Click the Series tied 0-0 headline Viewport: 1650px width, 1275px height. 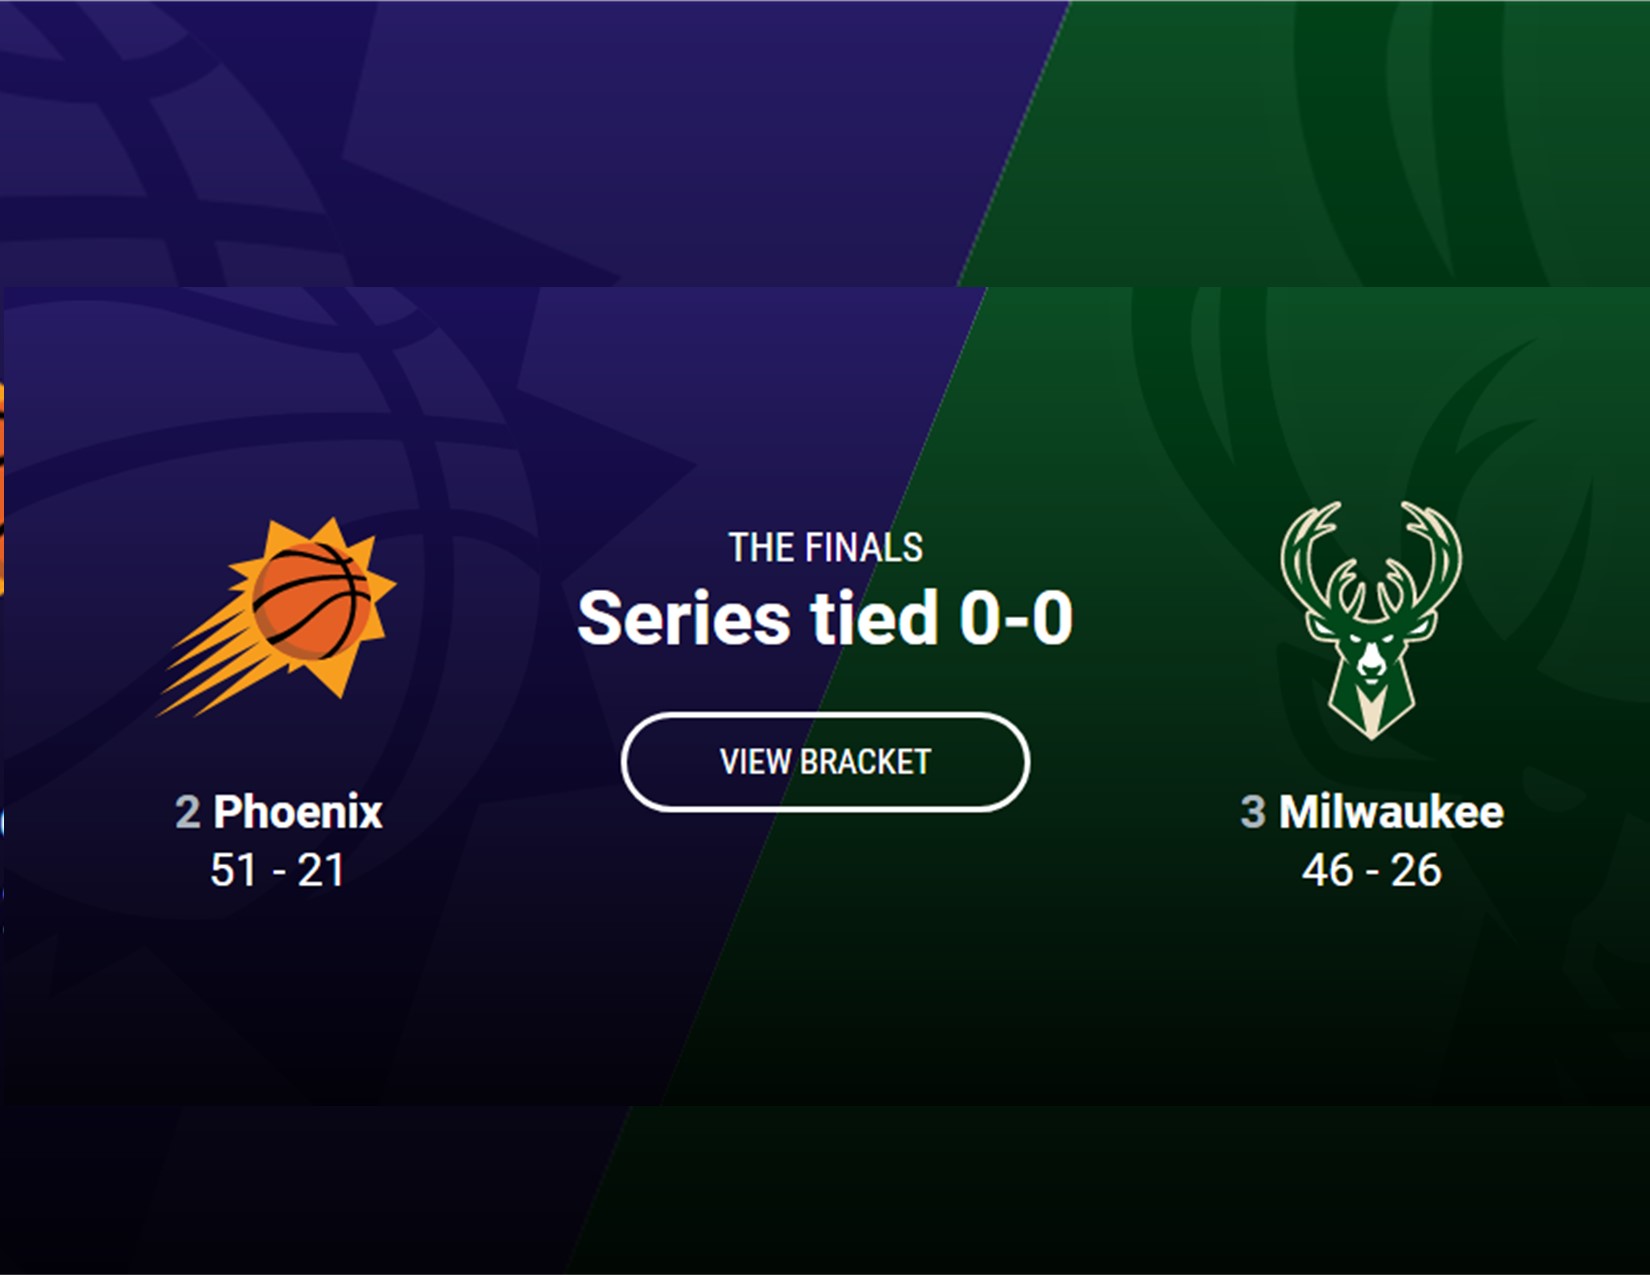click(825, 618)
